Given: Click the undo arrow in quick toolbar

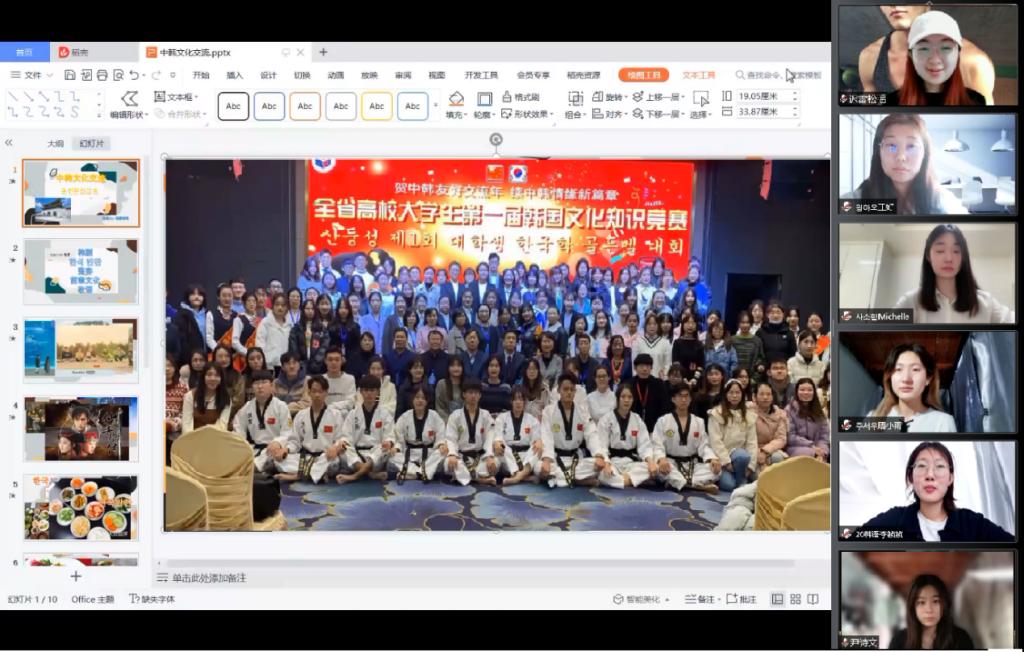Looking at the screenshot, I should click(x=134, y=75).
